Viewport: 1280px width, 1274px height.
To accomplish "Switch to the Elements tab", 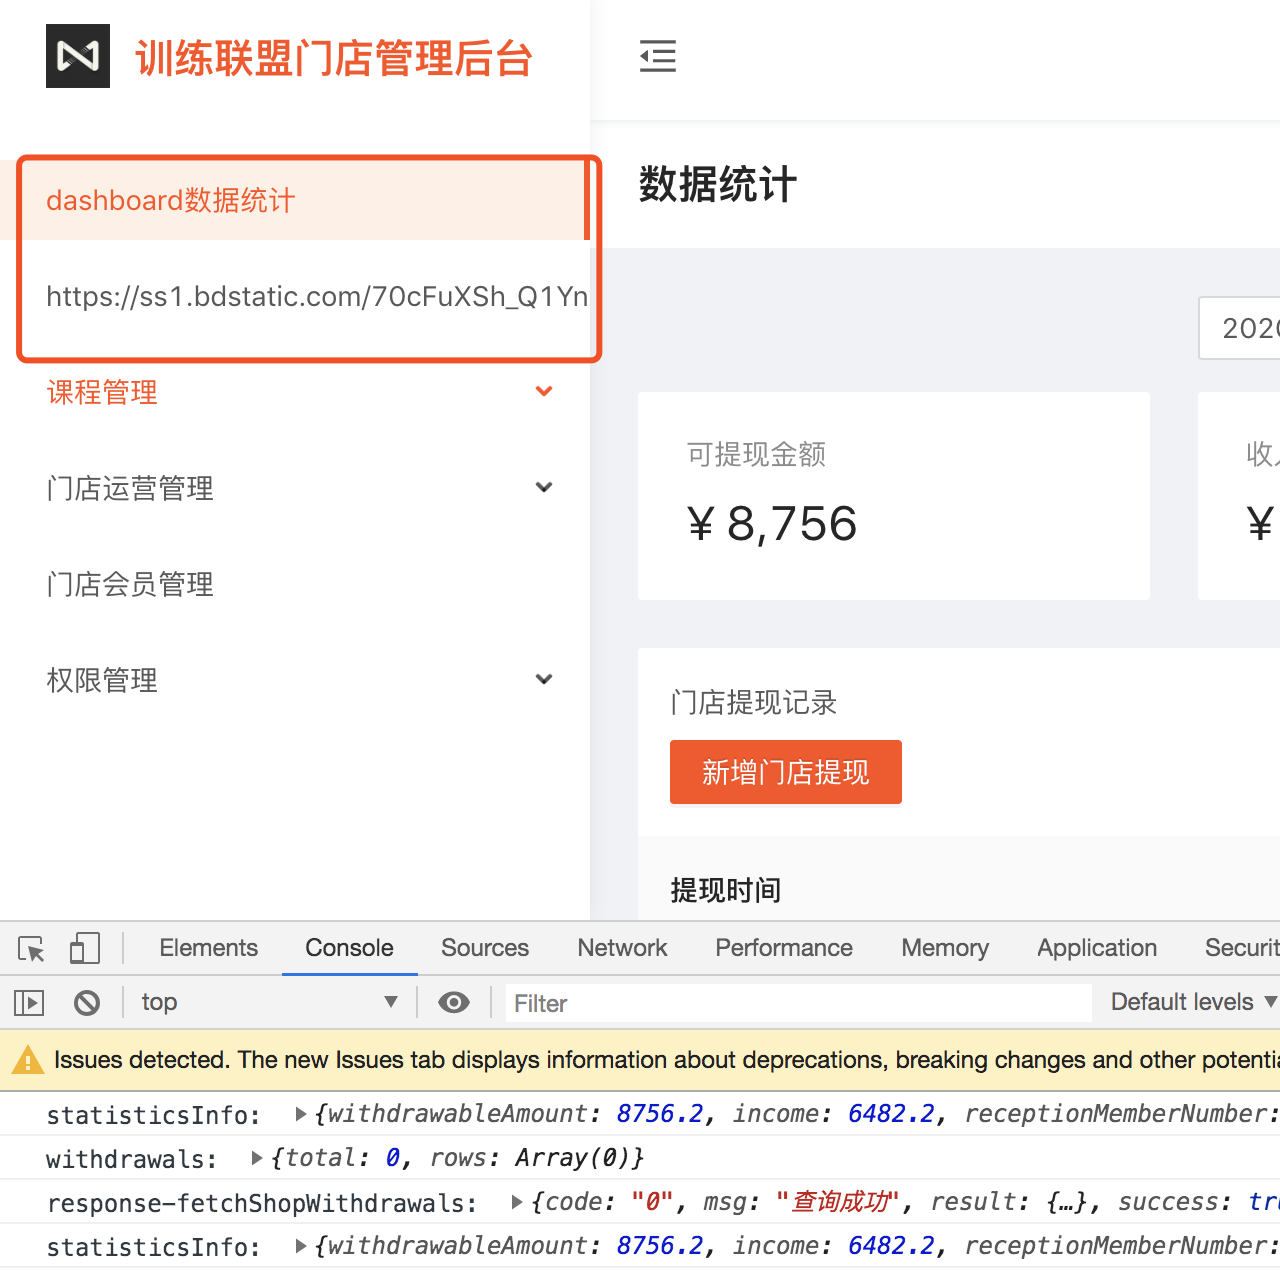I will click(208, 948).
